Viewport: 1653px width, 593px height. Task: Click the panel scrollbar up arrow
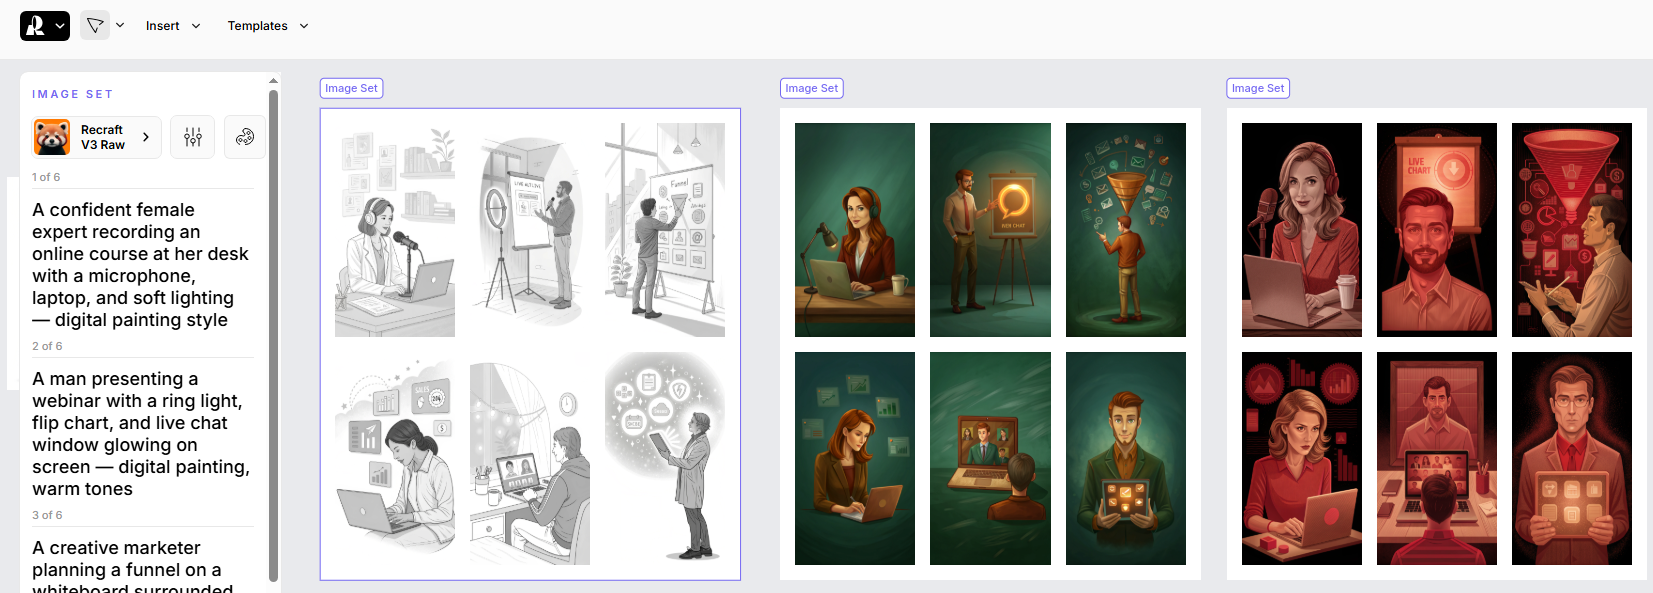[x=273, y=80]
